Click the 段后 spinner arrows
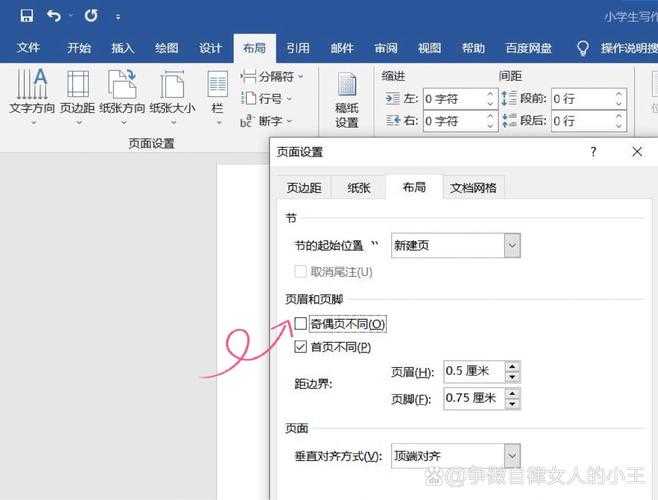The height and width of the screenshot is (500, 658). (x=619, y=121)
